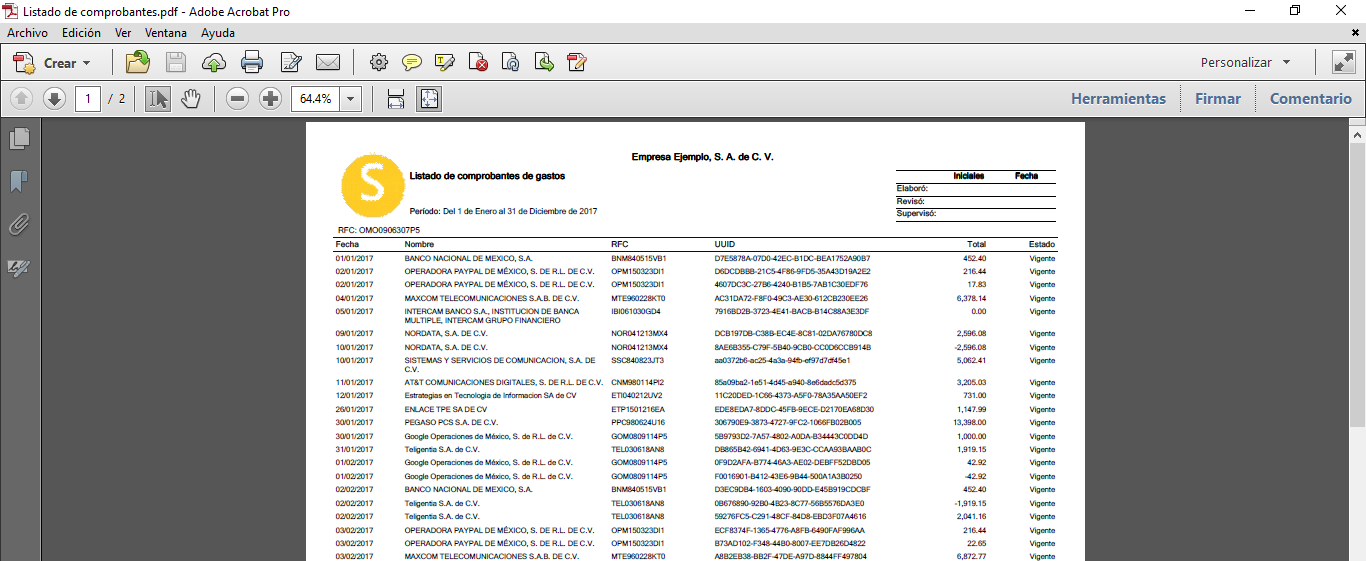Go to next page arrow

coord(54,99)
